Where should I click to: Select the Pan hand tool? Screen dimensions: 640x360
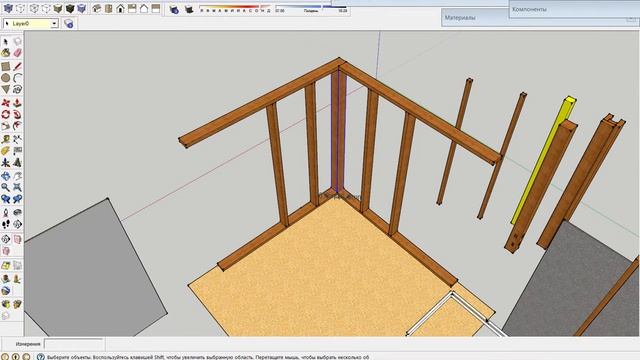pyautogui.click(x=17, y=176)
